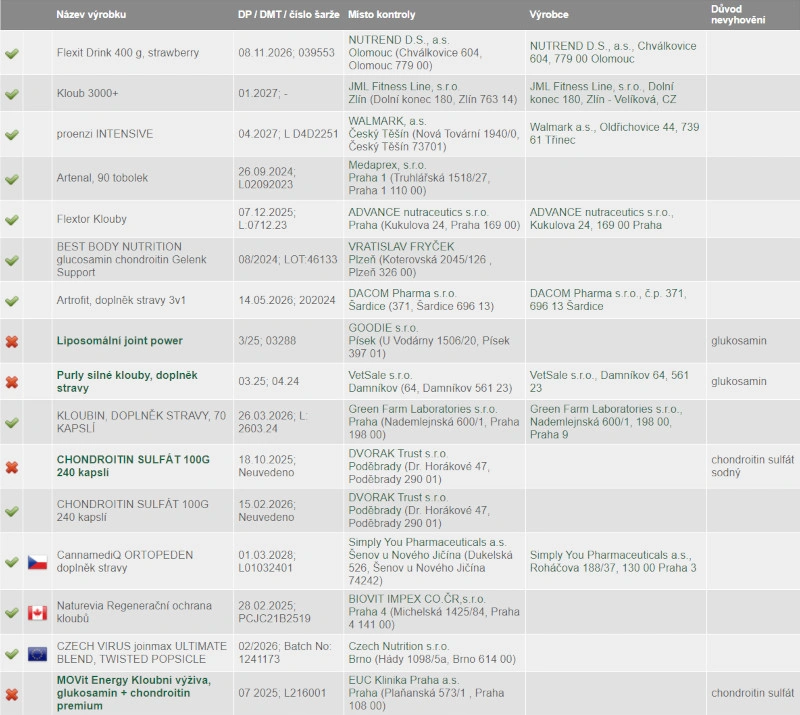
Task: Click the VRATISLAV FRYČEK Plzeň inspection location
Action: point(420,259)
